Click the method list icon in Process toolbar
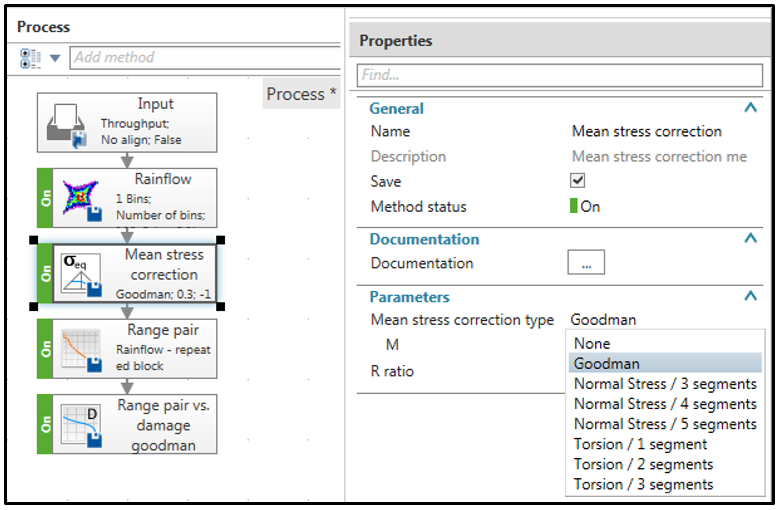 (30, 58)
